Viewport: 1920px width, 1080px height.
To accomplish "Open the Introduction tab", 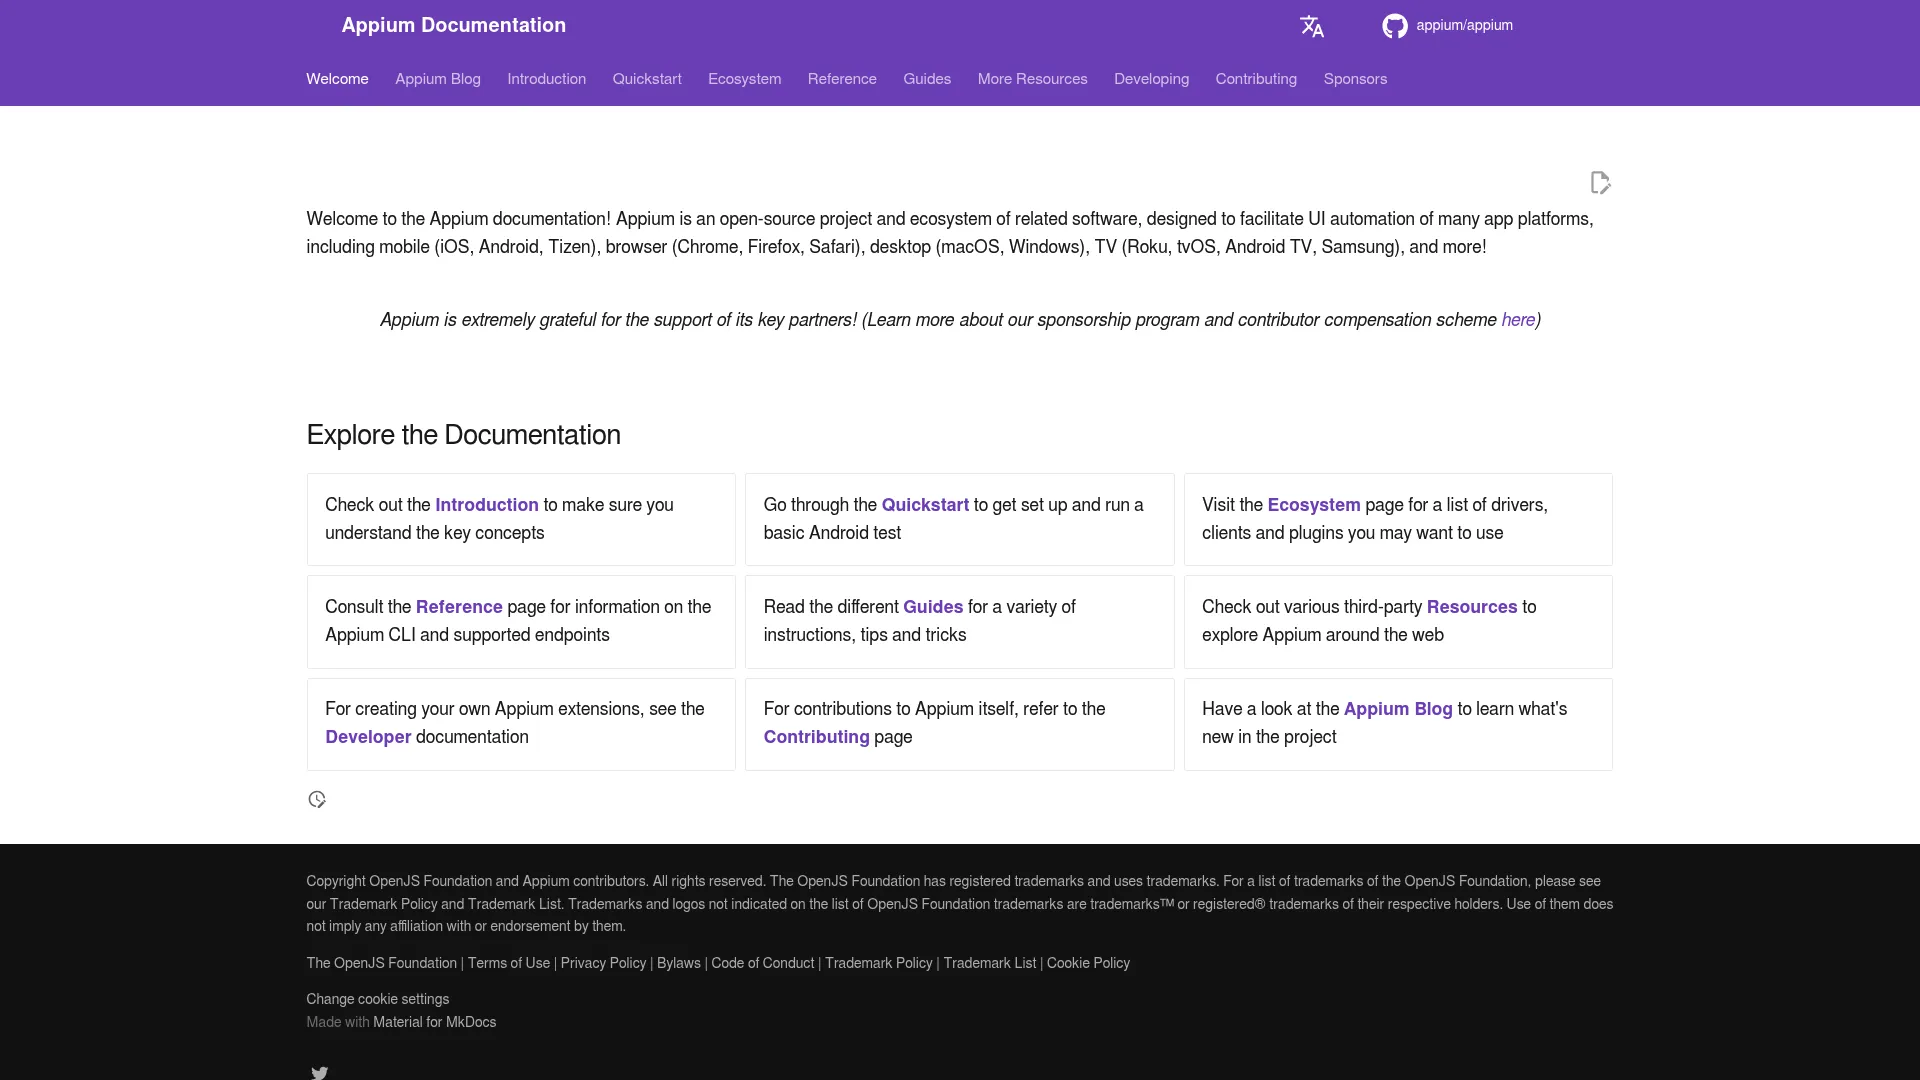I will point(547,79).
